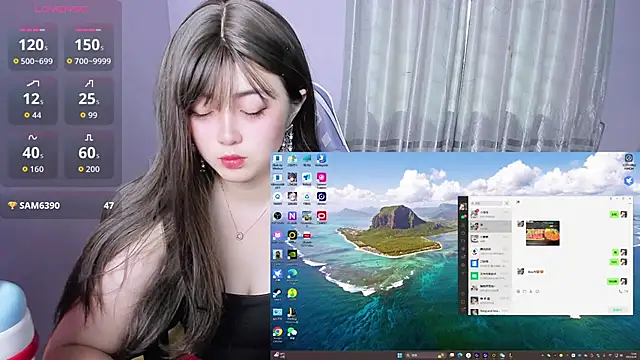
Task: Click the green Send button in WeChat
Action: click(x=618, y=310)
